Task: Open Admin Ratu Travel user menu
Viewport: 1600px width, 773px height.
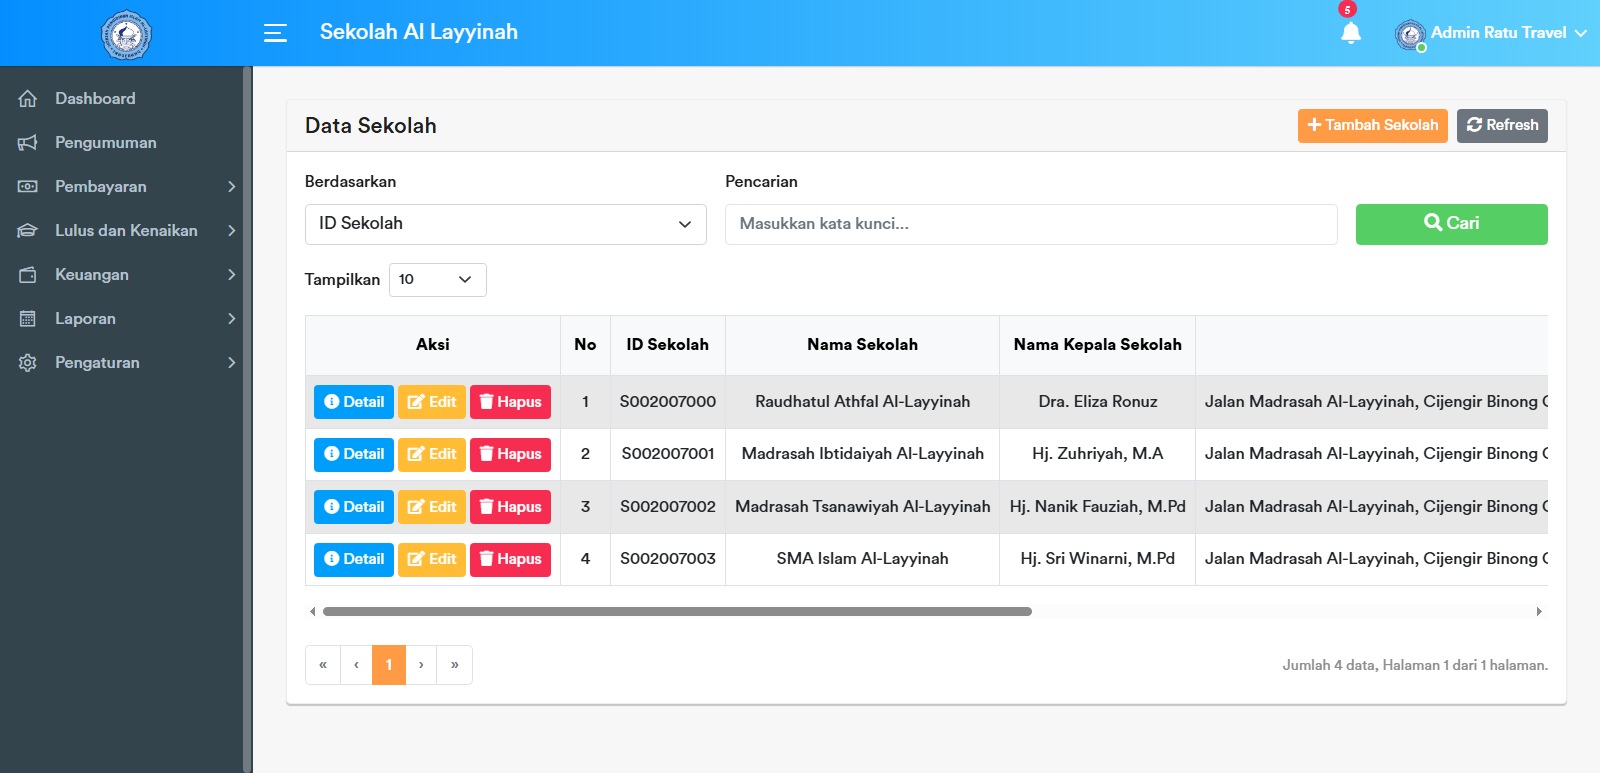Action: [x=1490, y=33]
